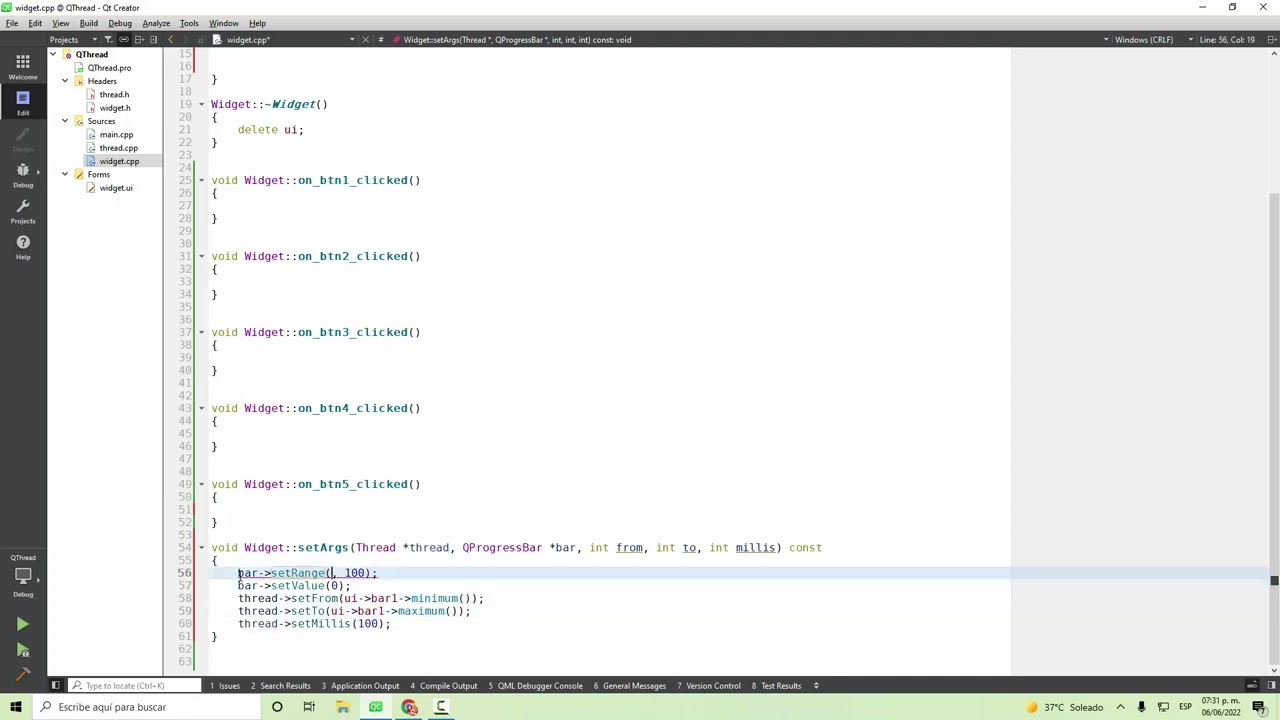Fold the setArgs function at line 54

(x=201, y=548)
